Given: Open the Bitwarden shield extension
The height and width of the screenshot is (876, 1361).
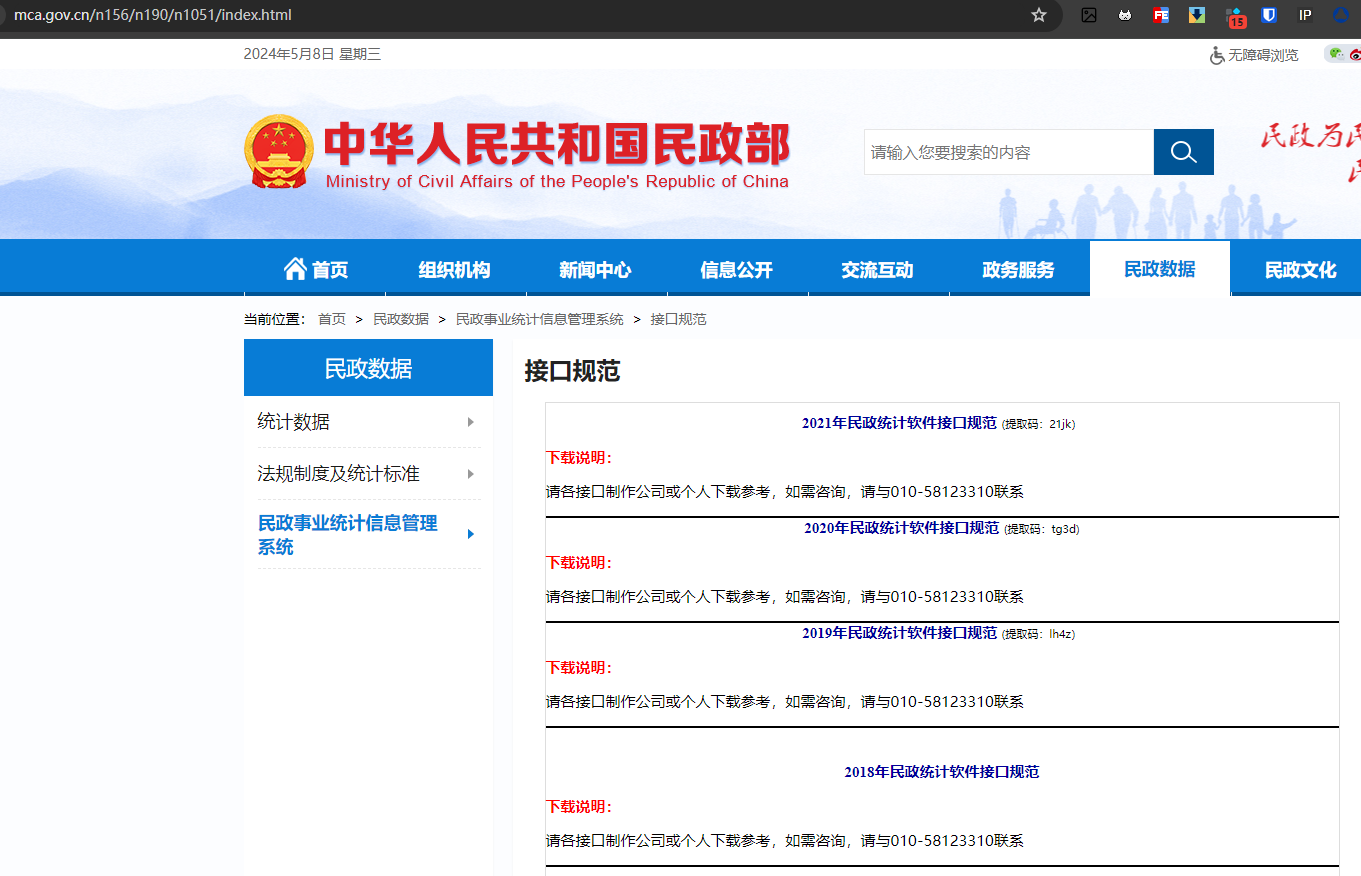Looking at the screenshot, I should 1269,15.
